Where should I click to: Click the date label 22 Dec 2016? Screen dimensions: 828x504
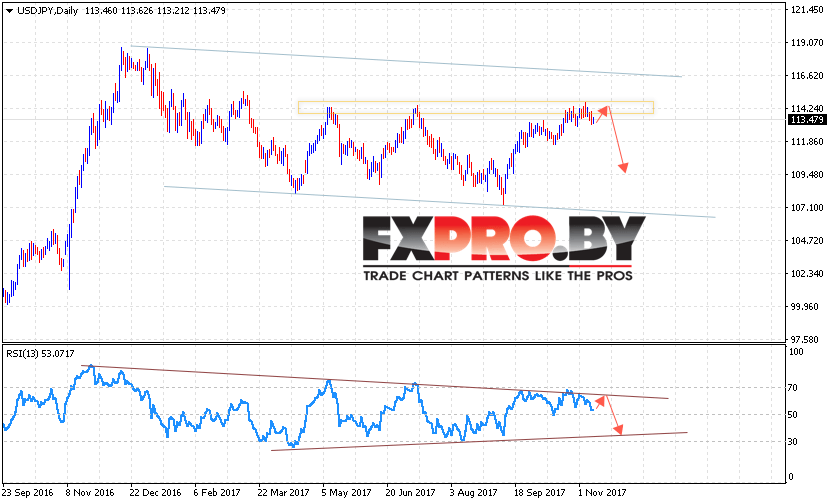tap(155, 492)
